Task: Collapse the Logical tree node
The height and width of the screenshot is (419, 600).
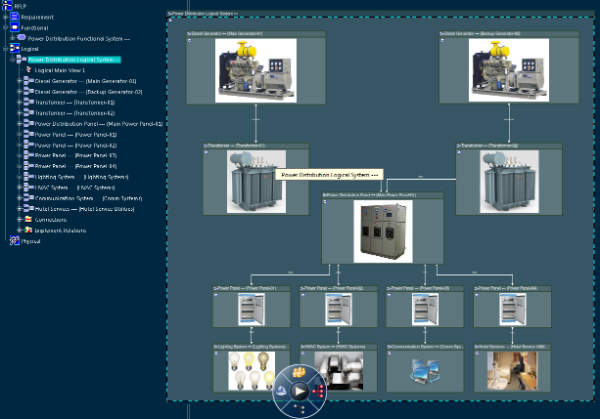Action: click(x=5, y=48)
